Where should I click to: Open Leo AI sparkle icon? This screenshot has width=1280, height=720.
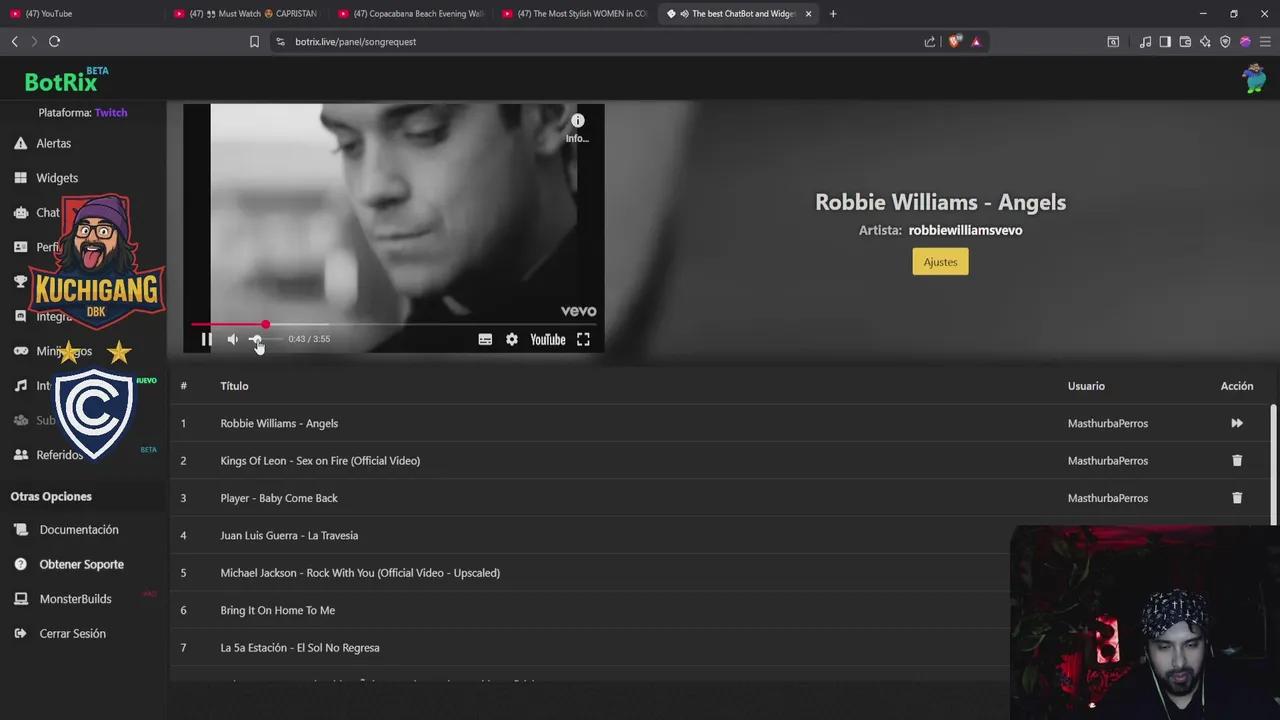[1205, 42]
